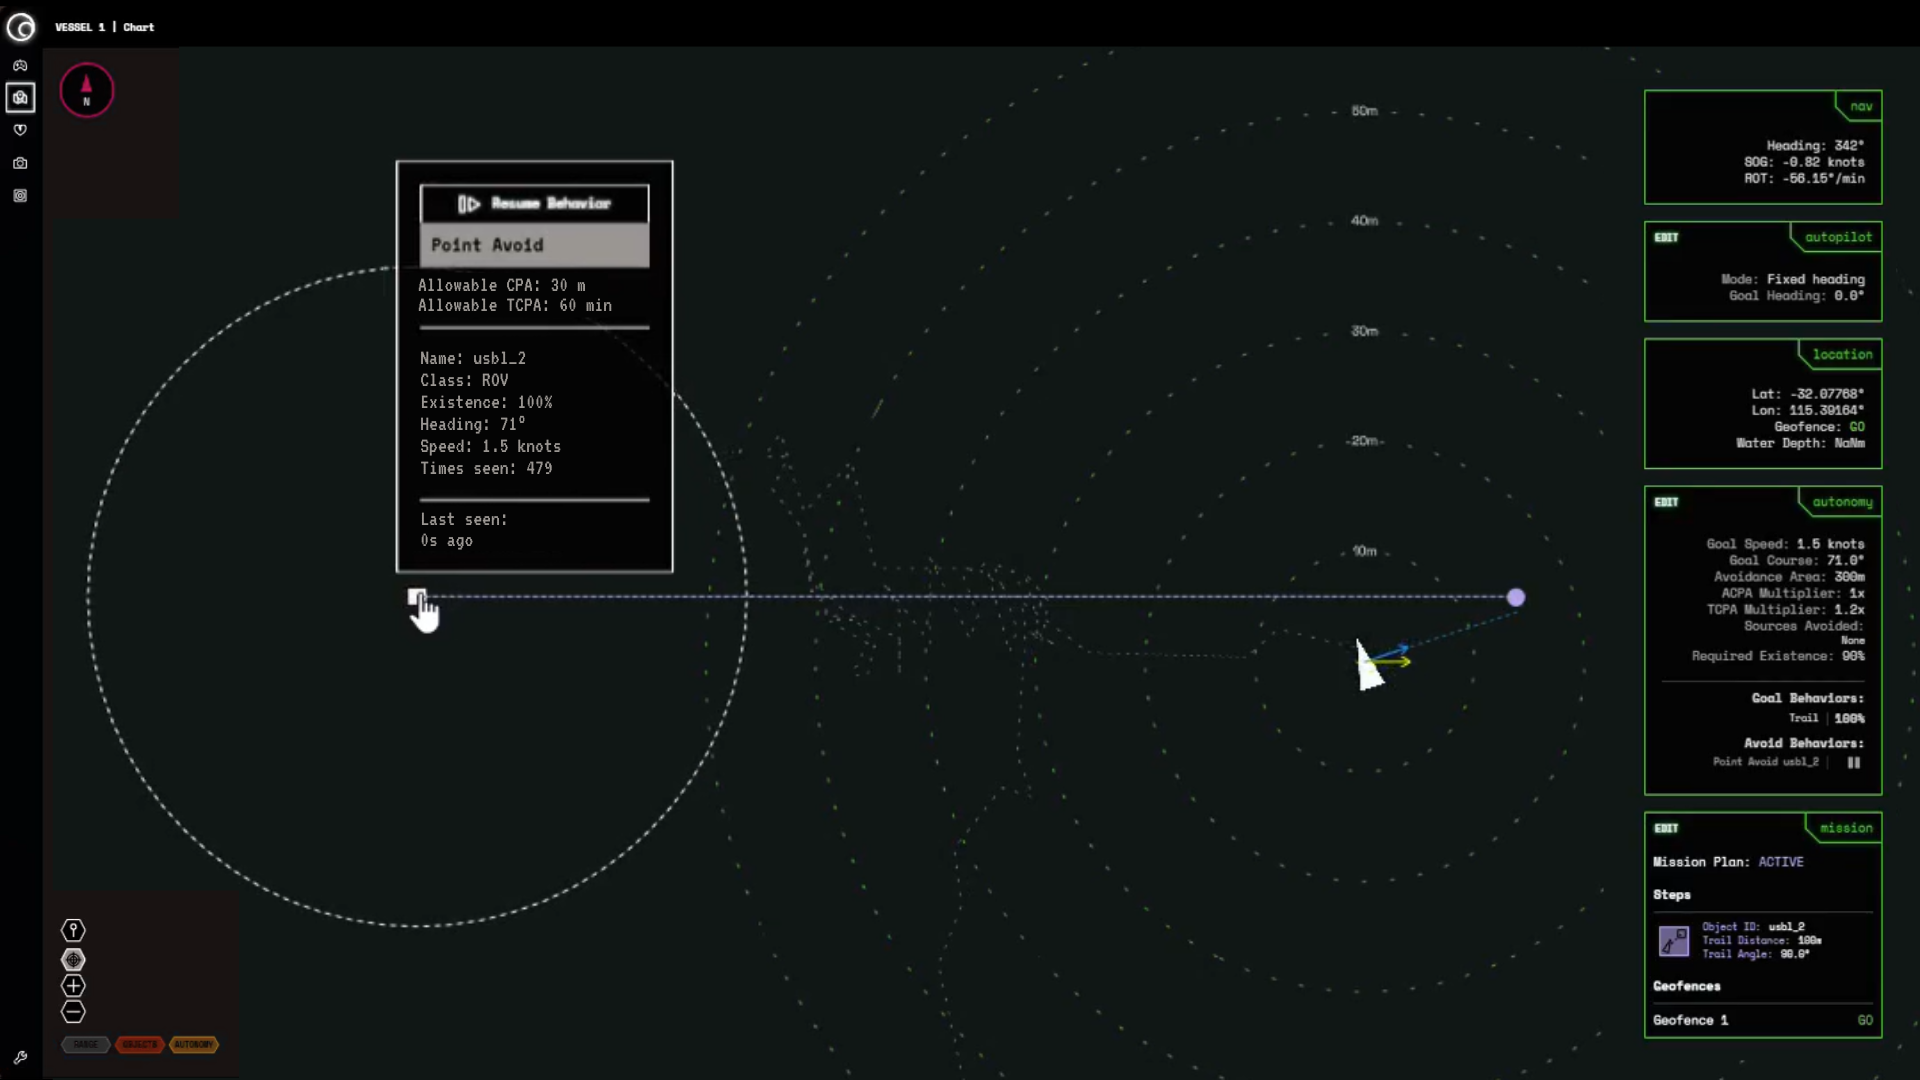Toggle the RANGE overlay chip
1920x1080 pixels.
click(86, 1044)
